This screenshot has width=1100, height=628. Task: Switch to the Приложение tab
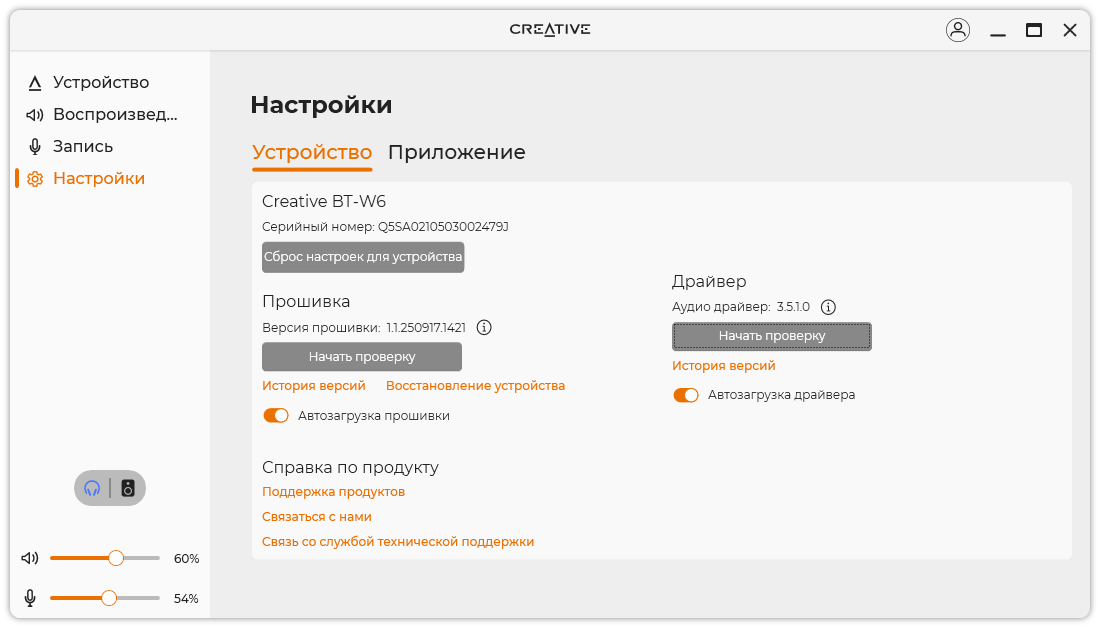click(456, 153)
